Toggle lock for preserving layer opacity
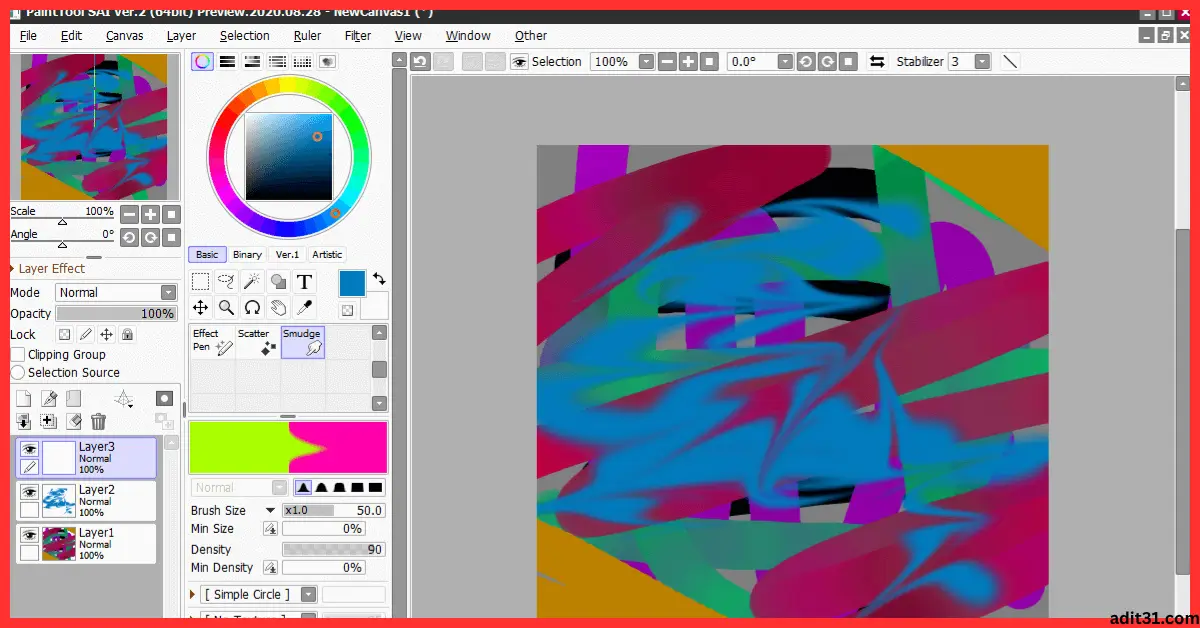 [x=64, y=335]
